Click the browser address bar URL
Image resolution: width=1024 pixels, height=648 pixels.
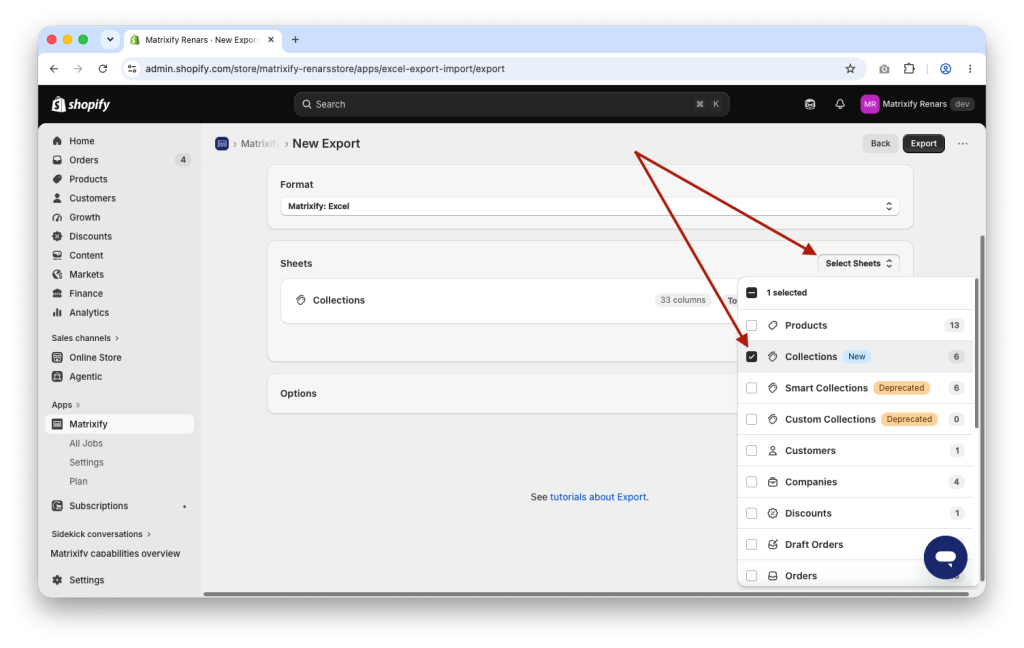tap(325, 69)
